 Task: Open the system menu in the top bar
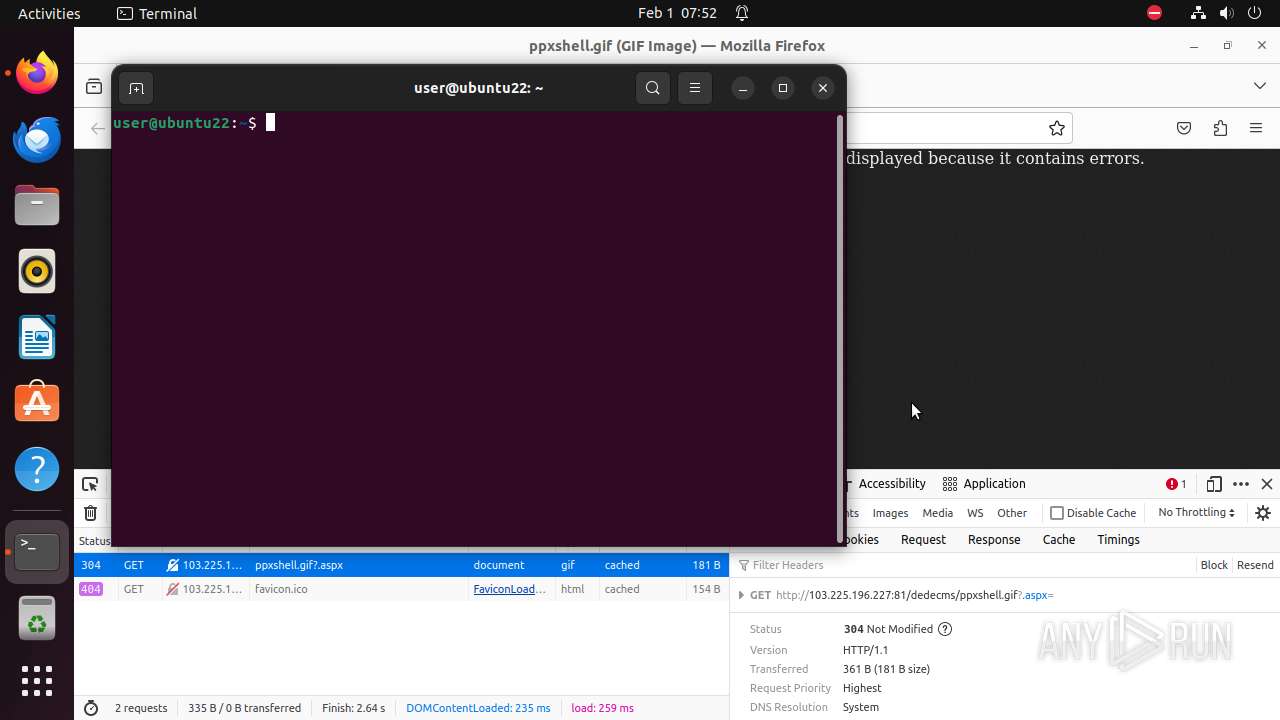[x=1226, y=13]
